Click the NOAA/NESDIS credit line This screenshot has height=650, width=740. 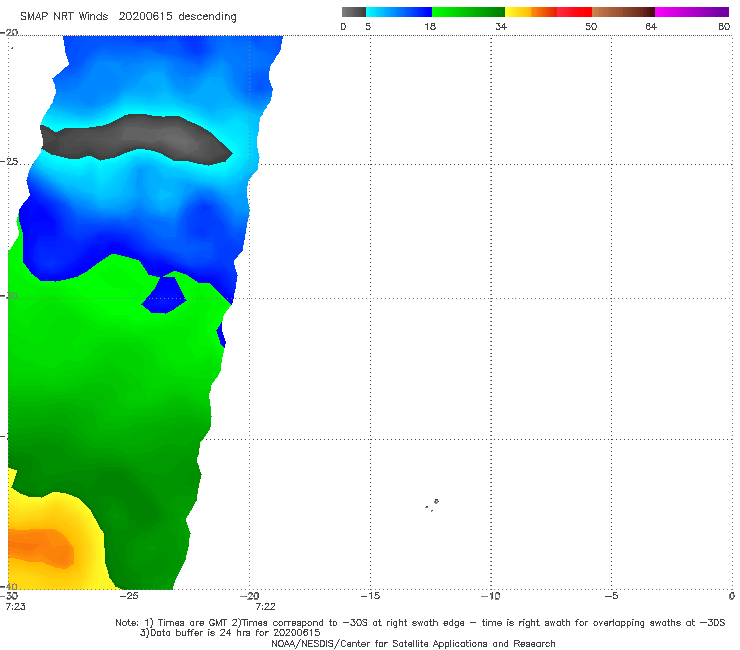pyautogui.click(x=413, y=644)
